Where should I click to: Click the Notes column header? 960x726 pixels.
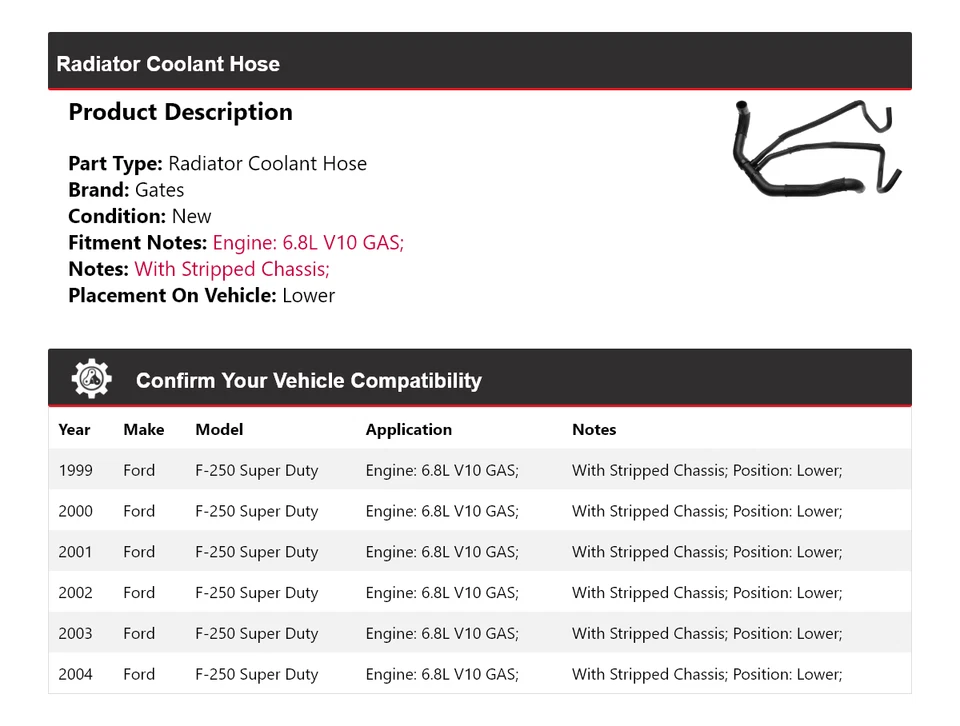point(594,430)
